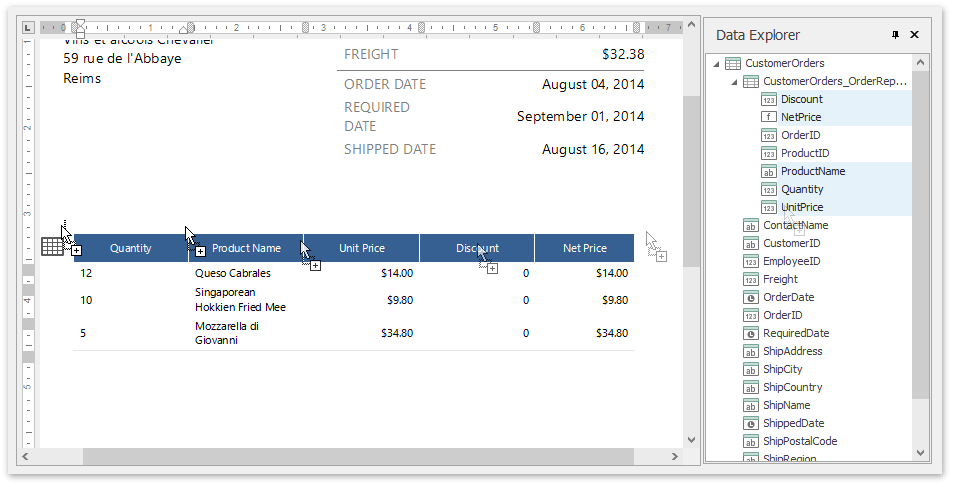
Task: Click the CustomerOrders table icon
Action: pos(733,64)
